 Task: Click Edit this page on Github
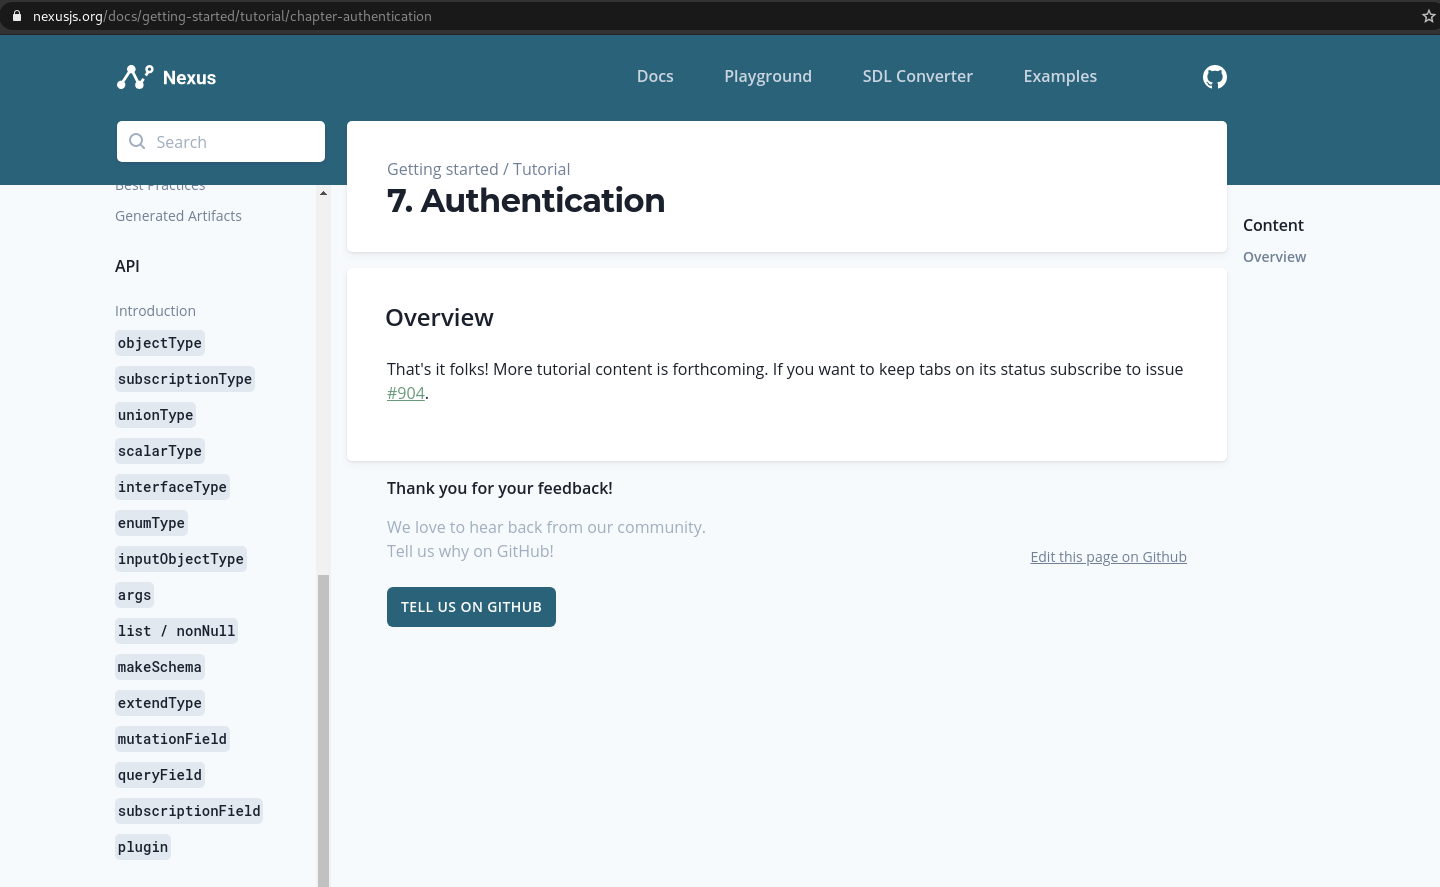coord(1108,557)
